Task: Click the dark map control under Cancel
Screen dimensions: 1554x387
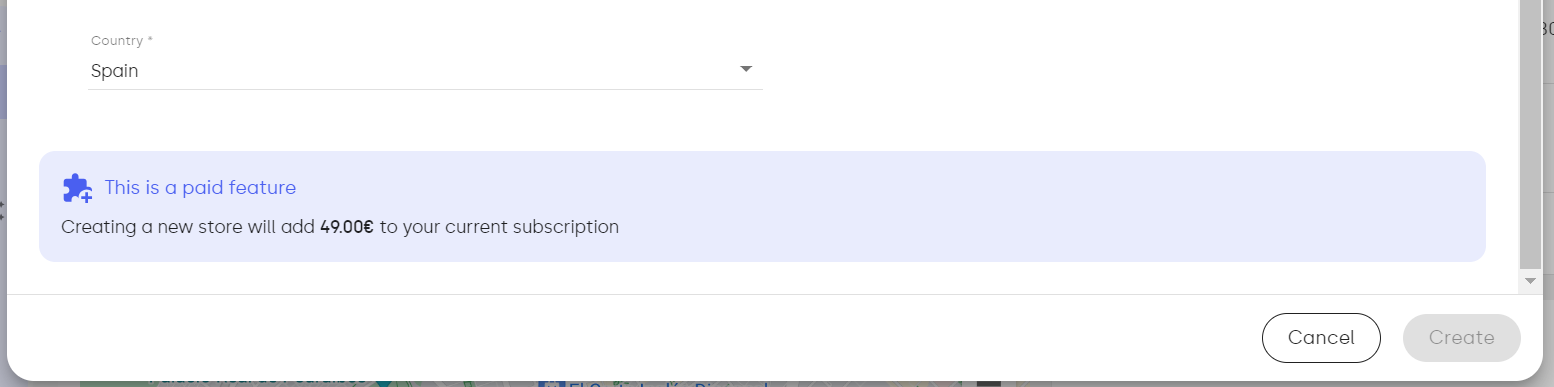Action: [x=988, y=383]
